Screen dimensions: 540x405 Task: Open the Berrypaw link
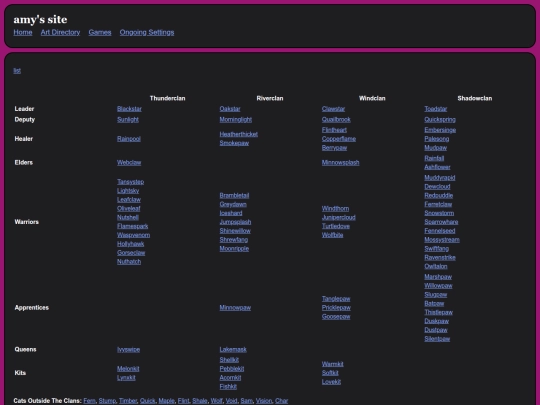(334, 148)
